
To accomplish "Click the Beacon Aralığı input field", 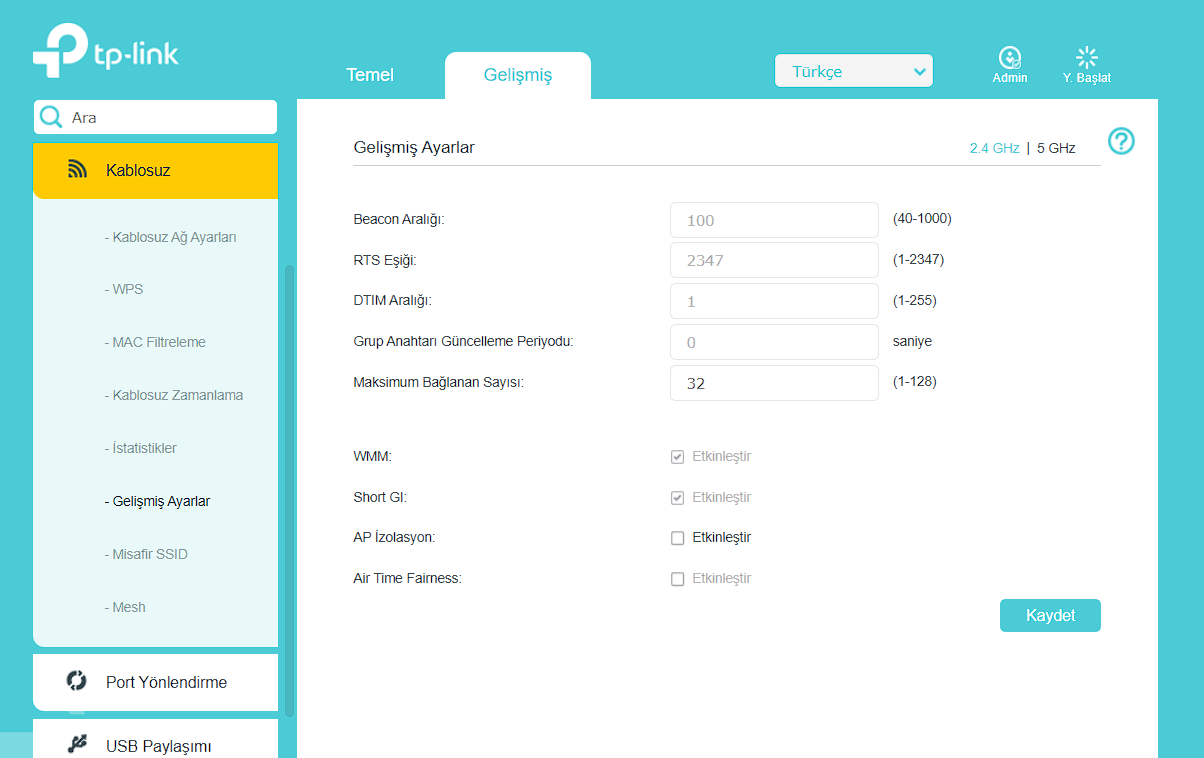I will 774,220.
